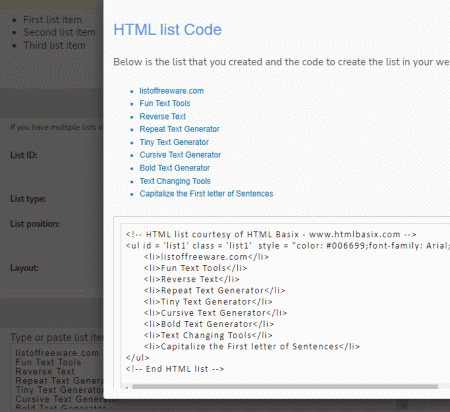450x412 pixels.
Task: Click the 'List position:' label behind the dialog
Action: 35,224
